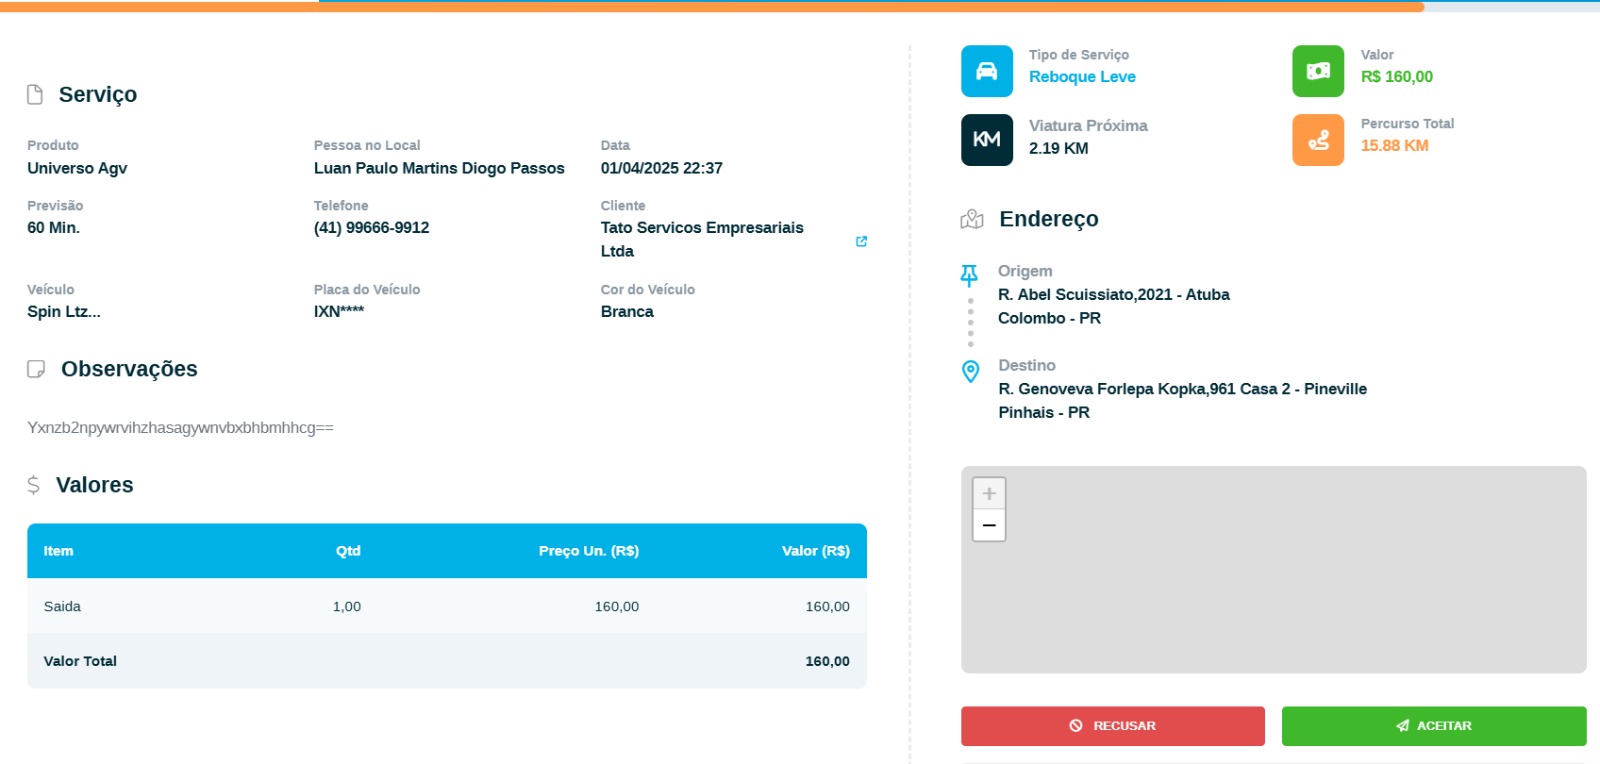This screenshot has height=764, width=1600.
Task: Click the green money Valor icon
Action: [1318, 71]
